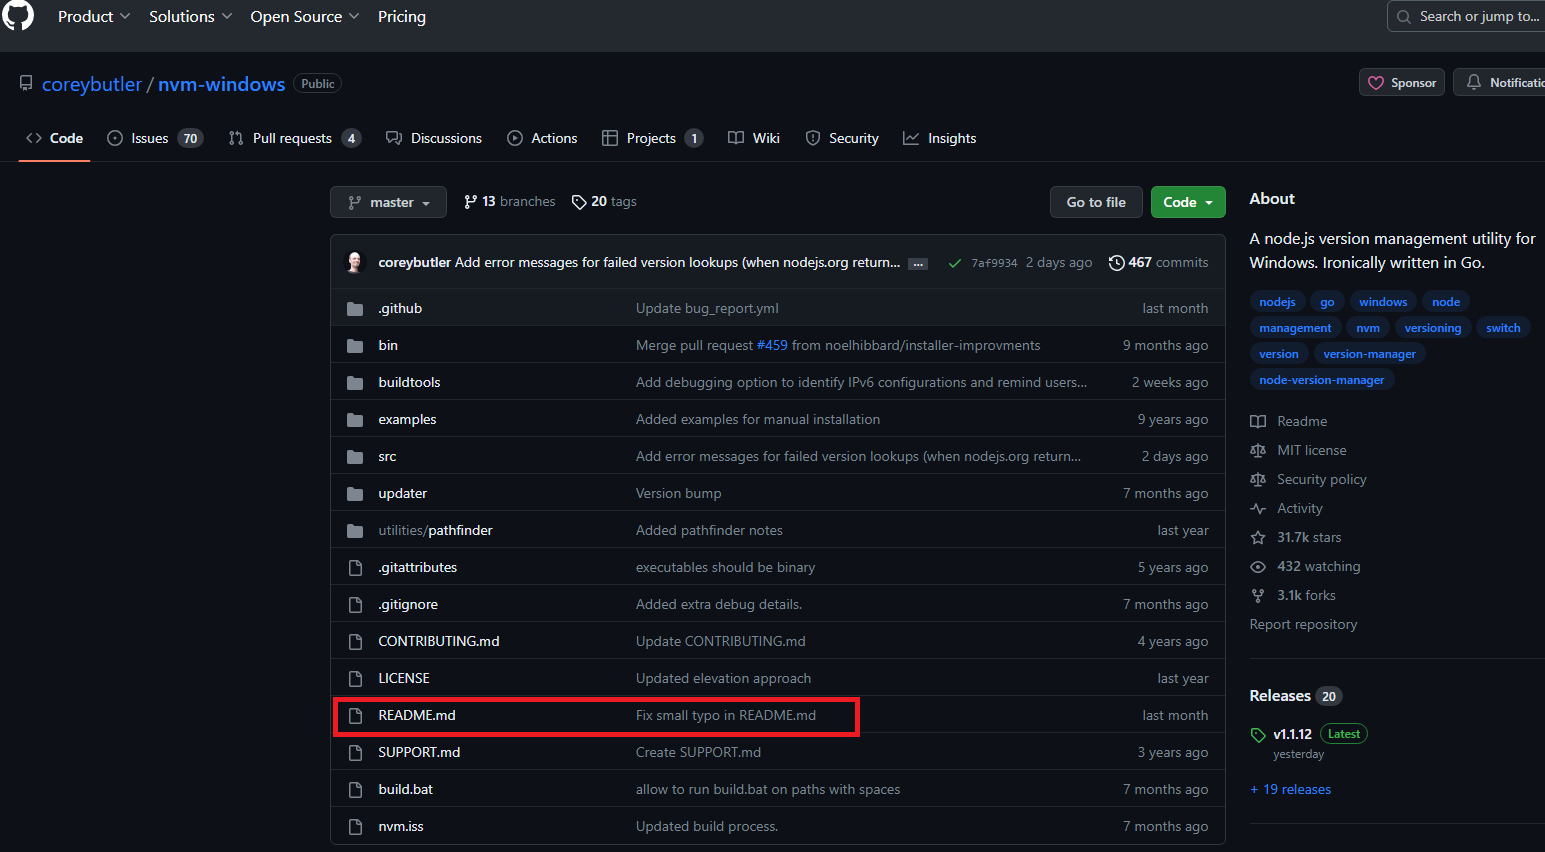Image resolution: width=1545 pixels, height=852 pixels.
Task: Click the Notifications bell button
Action: point(1500,83)
